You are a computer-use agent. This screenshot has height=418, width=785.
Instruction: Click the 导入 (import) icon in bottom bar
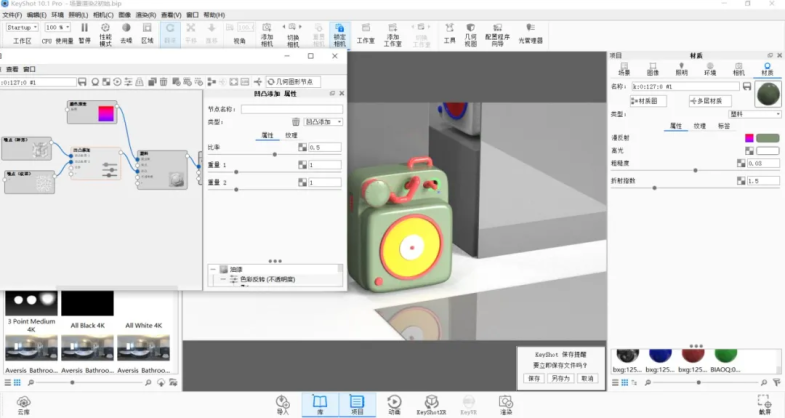click(x=282, y=402)
